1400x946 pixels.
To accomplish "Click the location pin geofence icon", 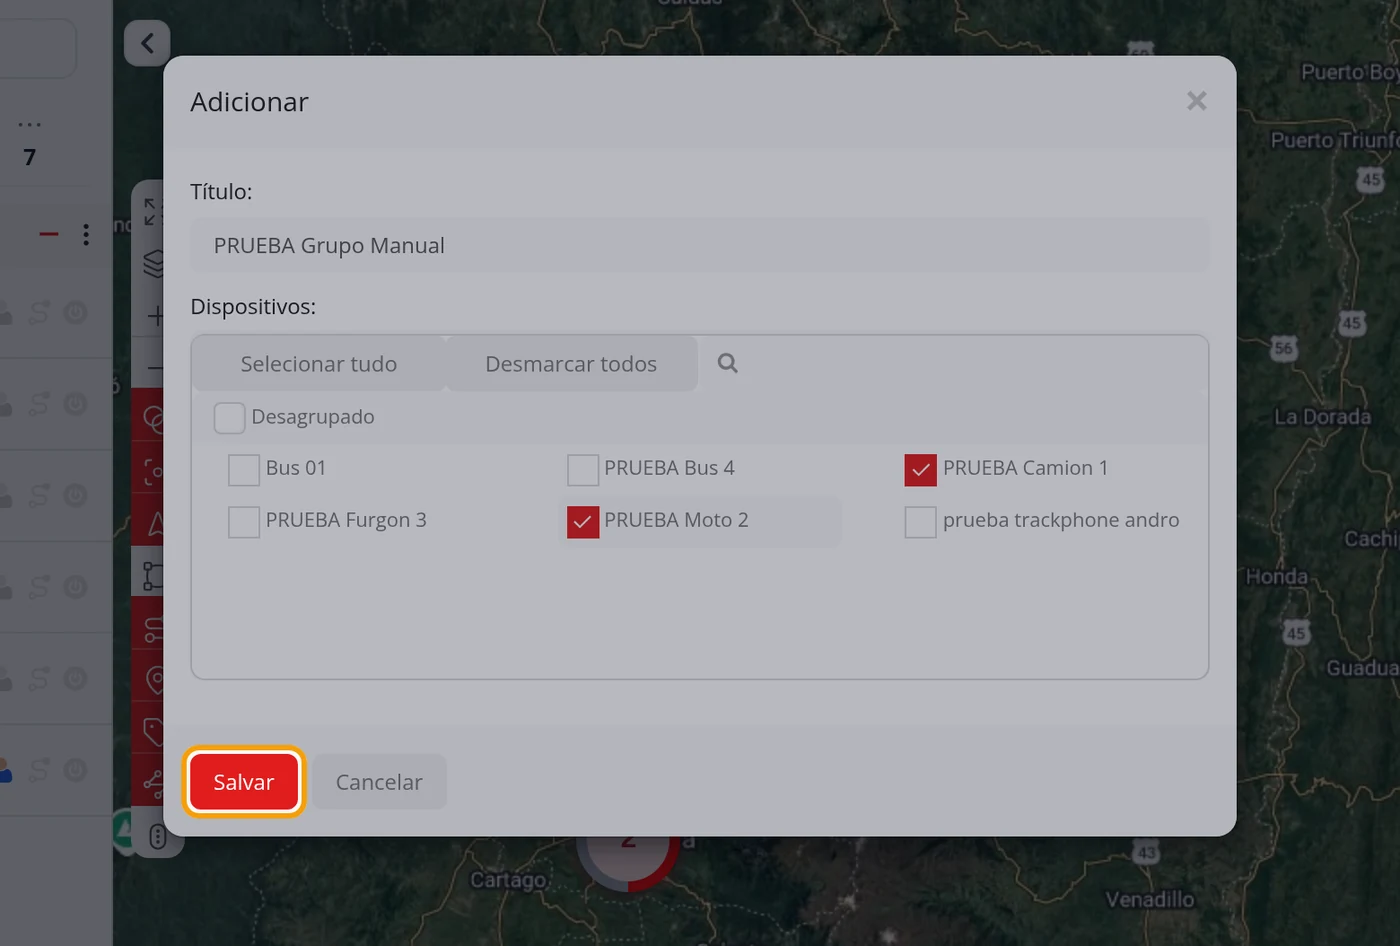I will point(154,680).
